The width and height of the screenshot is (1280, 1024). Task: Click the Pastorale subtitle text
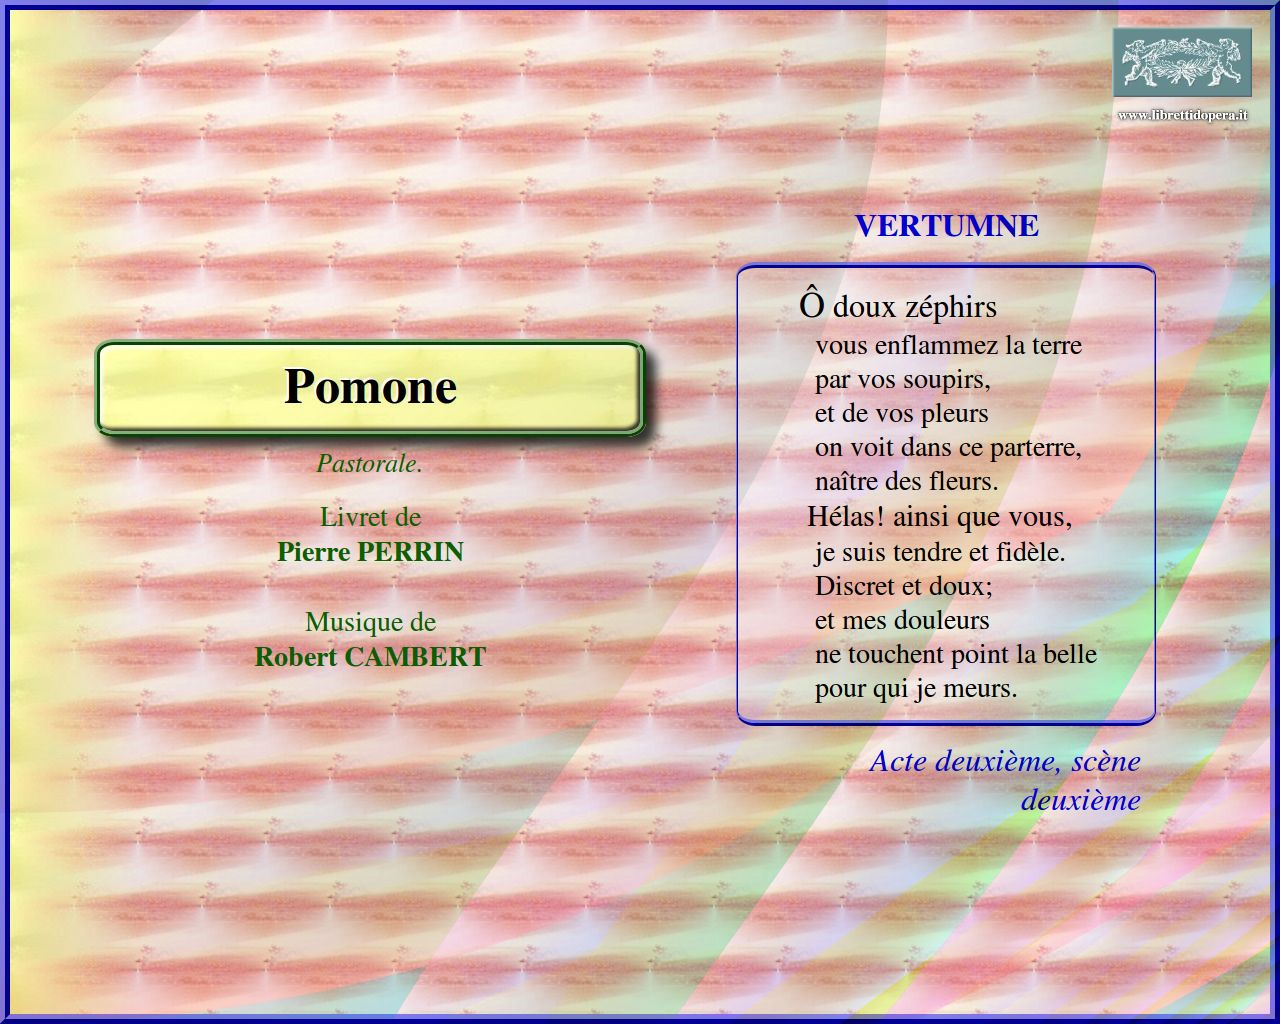(x=369, y=464)
